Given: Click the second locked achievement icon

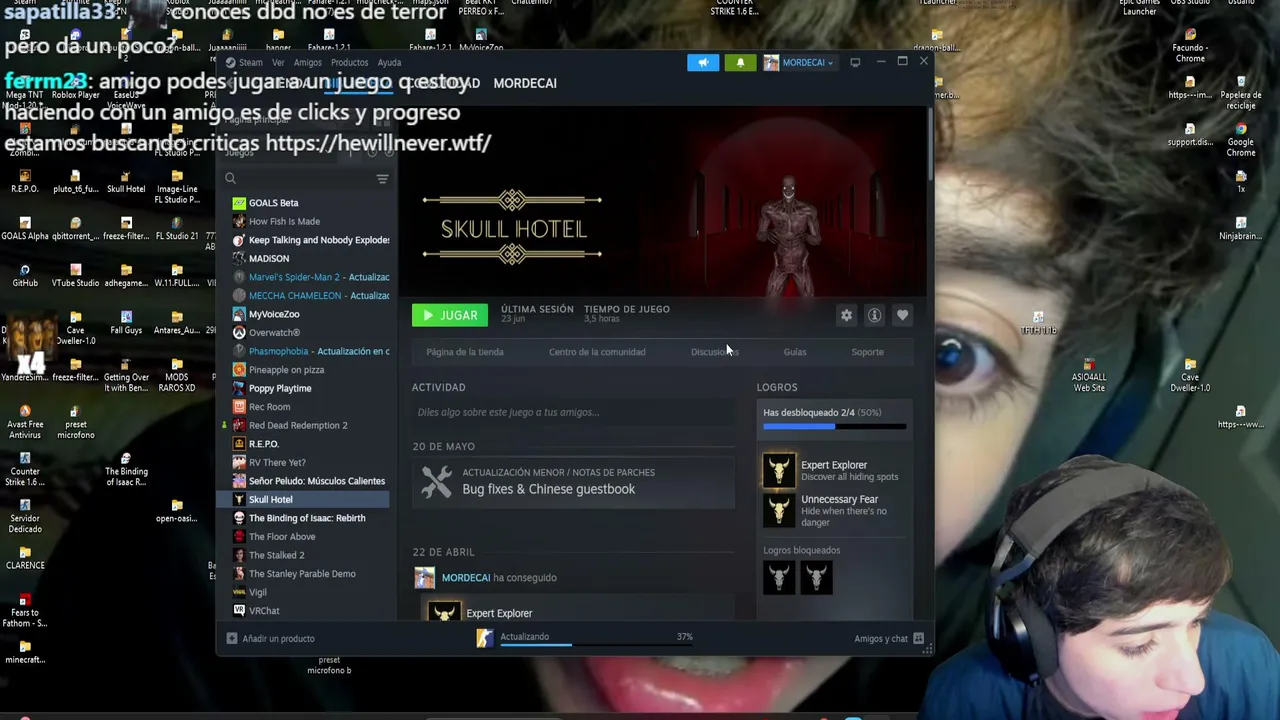Looking at the screenshot, I should pos(816,577).
